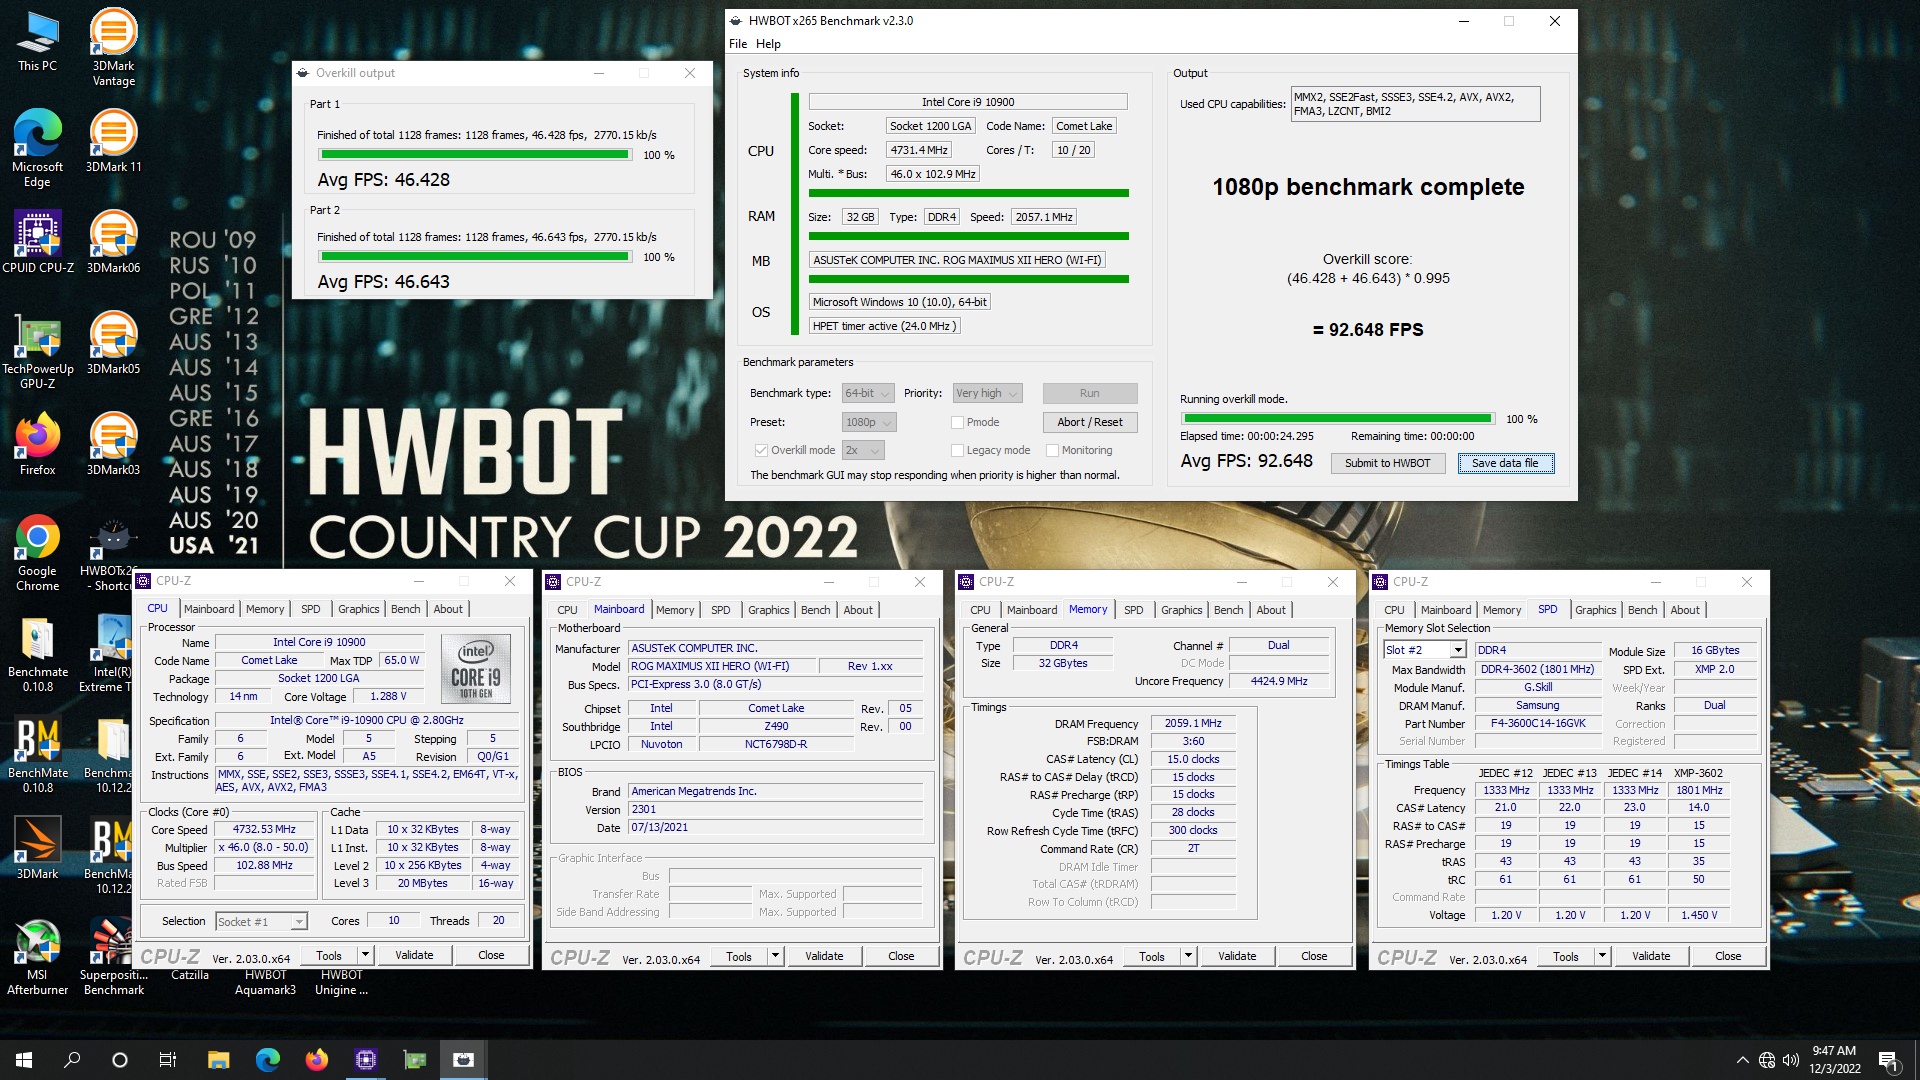Toggle Overkill mode checkbox
The height and width of the screenshot is (1080, 1920).
[x=761, y=450]
